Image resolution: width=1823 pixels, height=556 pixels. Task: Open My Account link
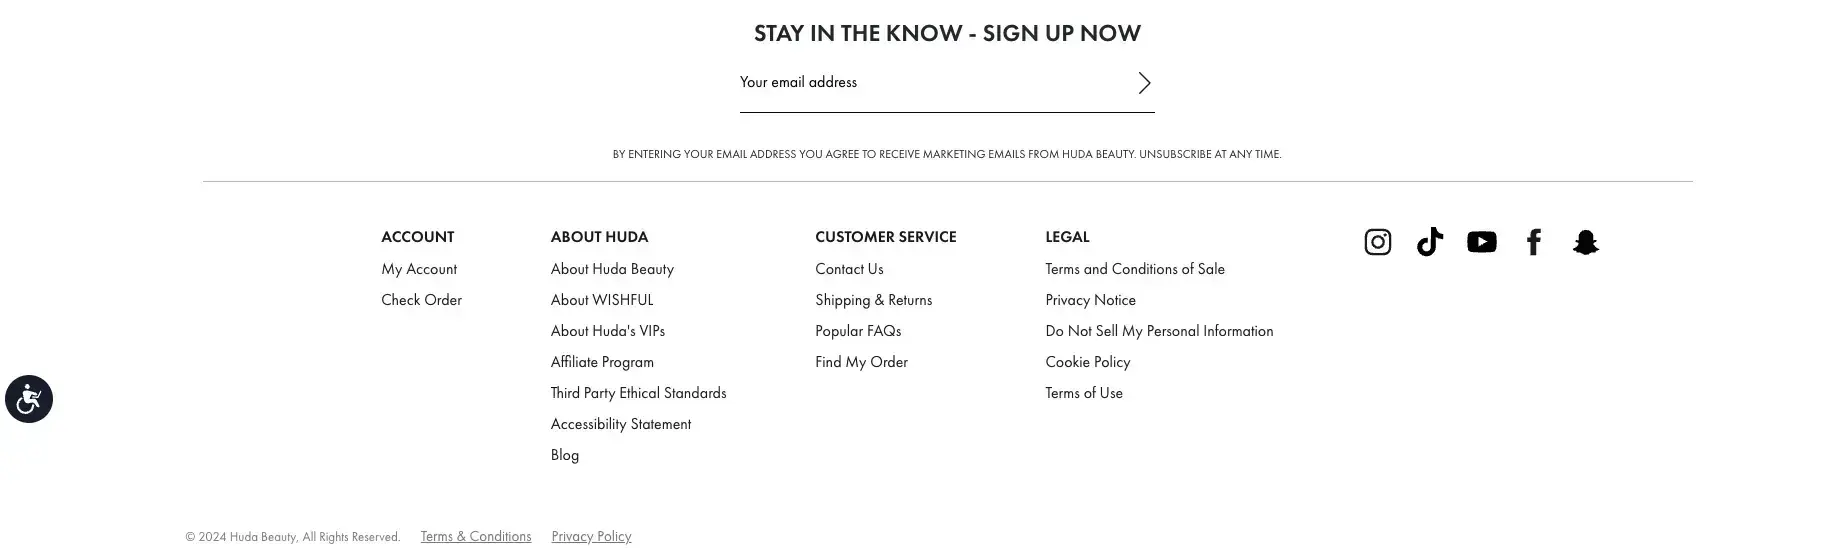(x=419, y=269)
